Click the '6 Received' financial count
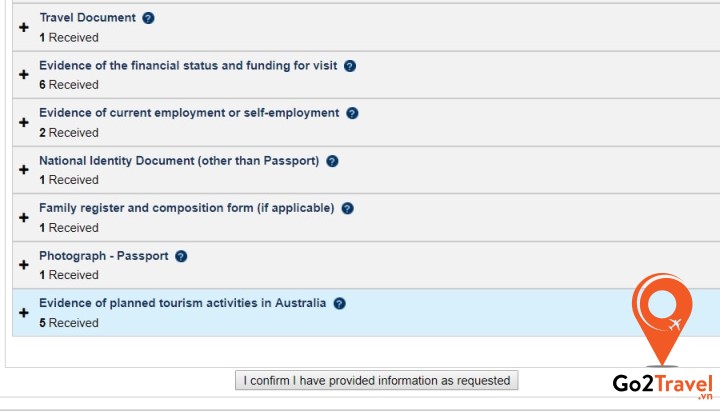The height and width of the screenshot is (411, 720). (x=69, y=85)
